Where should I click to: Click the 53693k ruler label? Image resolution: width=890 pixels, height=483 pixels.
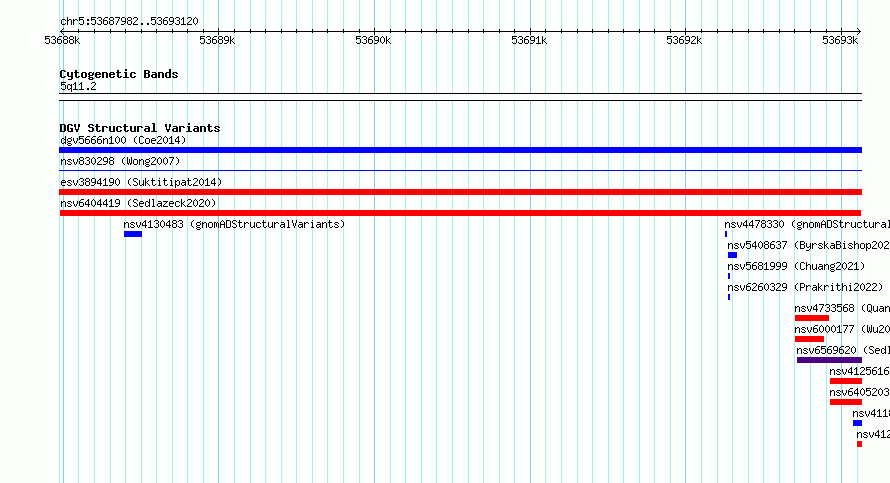pos(840,40)
